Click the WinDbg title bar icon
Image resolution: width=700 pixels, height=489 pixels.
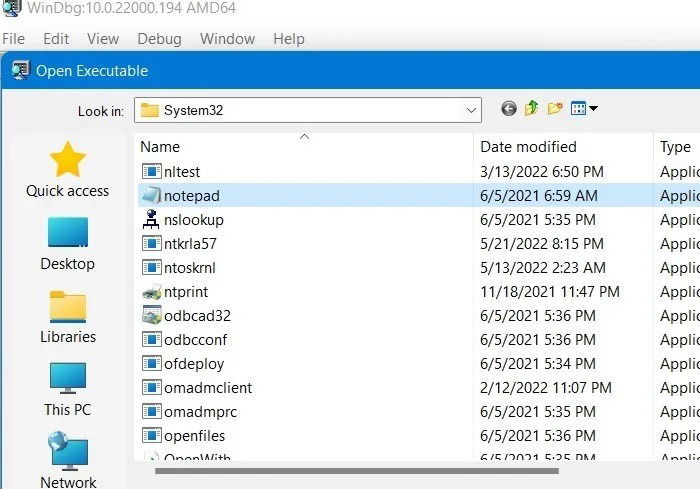pyautogui.click(x=11, y=8)
